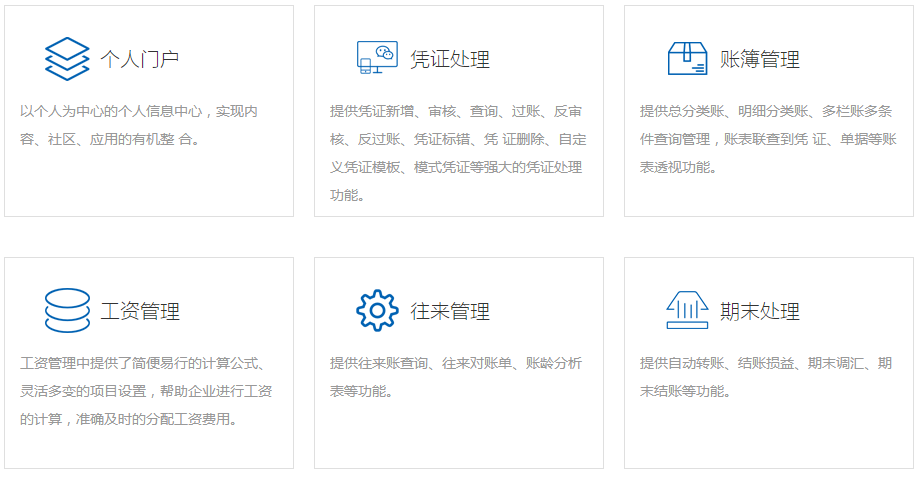Click the description starting with 以个人为中心
The width and height of the screenshot is (924, 478).
point(140,125)
